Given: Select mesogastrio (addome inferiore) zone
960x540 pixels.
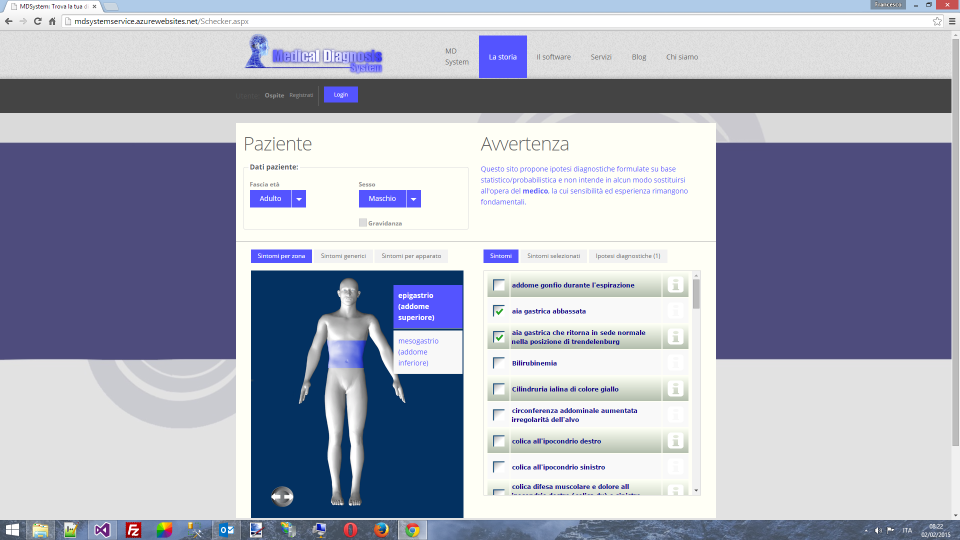Looking at the screenshot, I should (428, 352).
